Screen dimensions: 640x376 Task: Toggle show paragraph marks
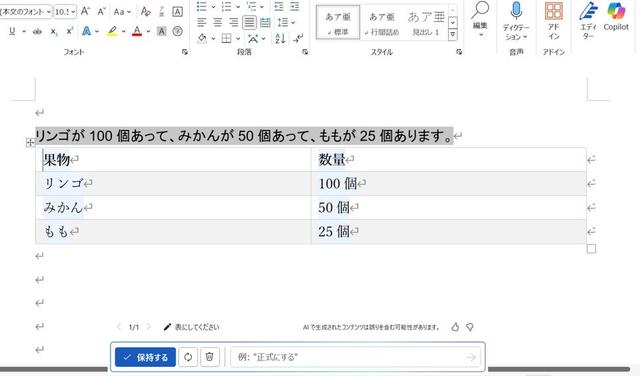pyautogui.click(x=298, y=38)
